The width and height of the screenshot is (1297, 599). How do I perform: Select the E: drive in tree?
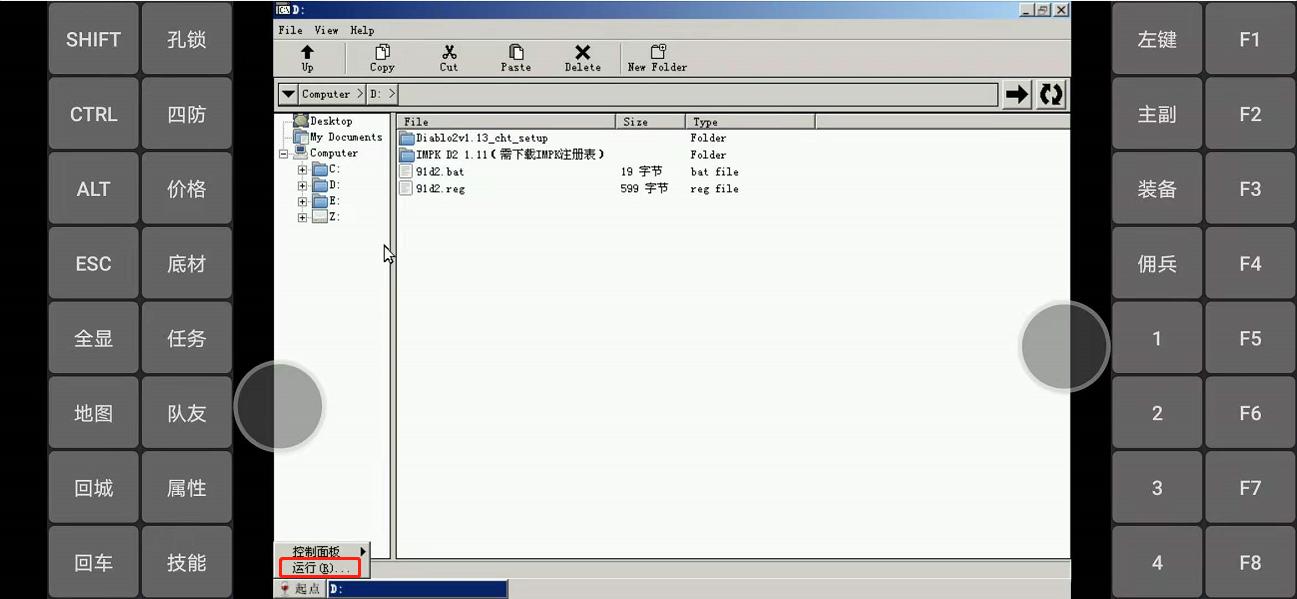click(326, 202)
